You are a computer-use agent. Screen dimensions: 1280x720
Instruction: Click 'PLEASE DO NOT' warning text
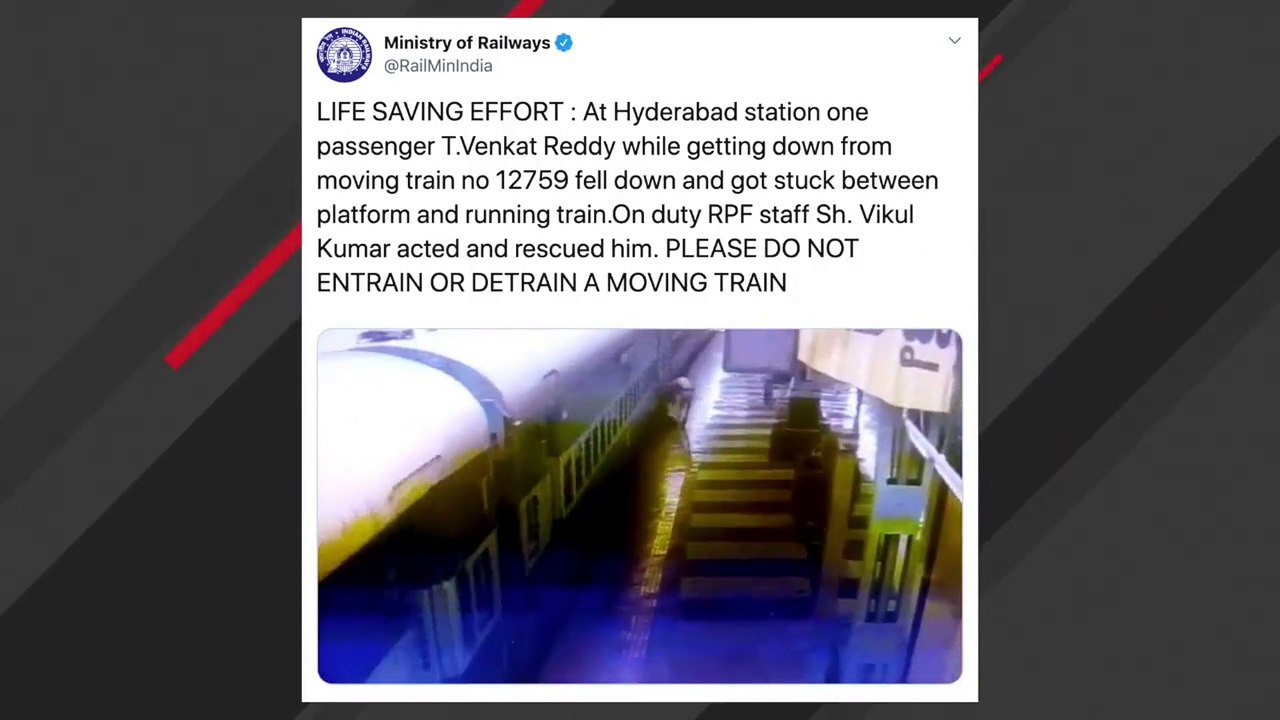pyautogui.click(x=762, y=249)
